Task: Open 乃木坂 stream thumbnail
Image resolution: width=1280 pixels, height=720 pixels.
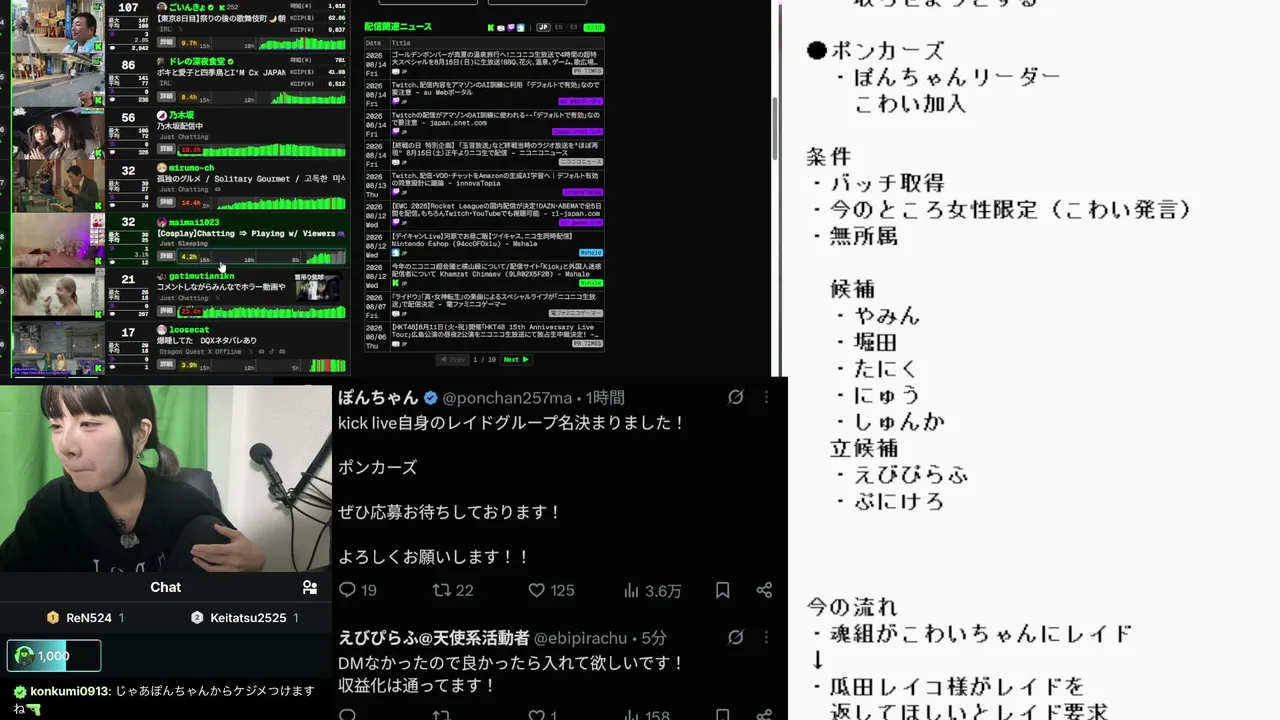Action: (x=58, y=133)
